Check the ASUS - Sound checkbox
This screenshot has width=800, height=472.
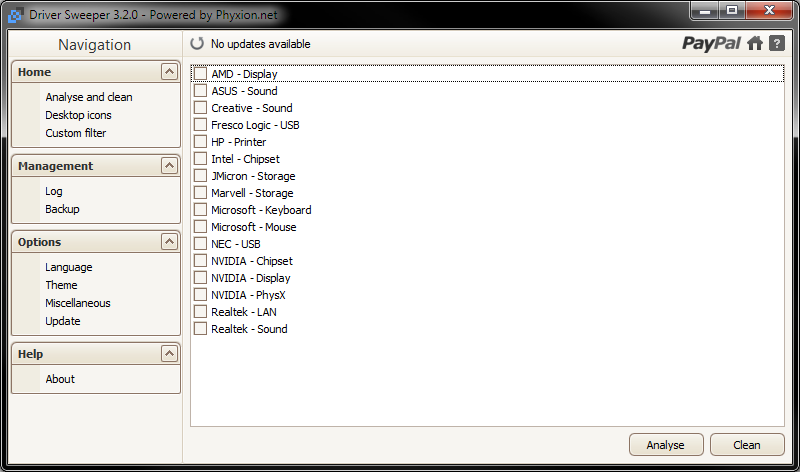(x=201, y=91)
